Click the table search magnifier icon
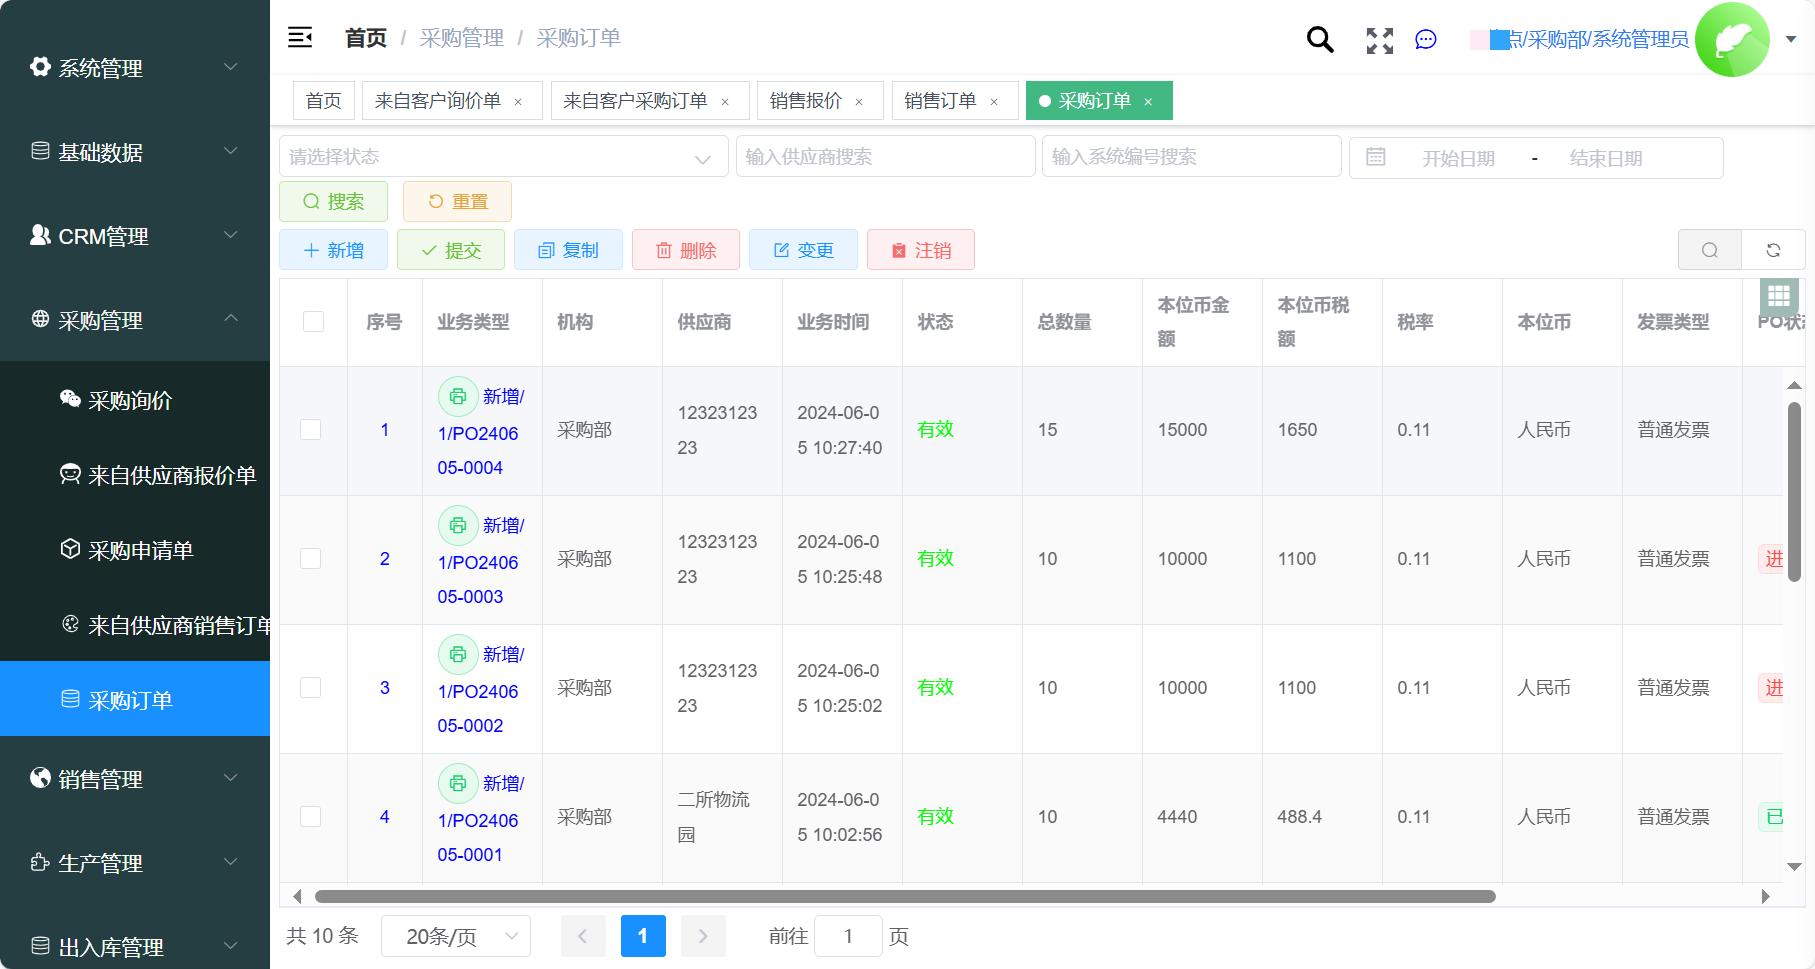 1709,249
